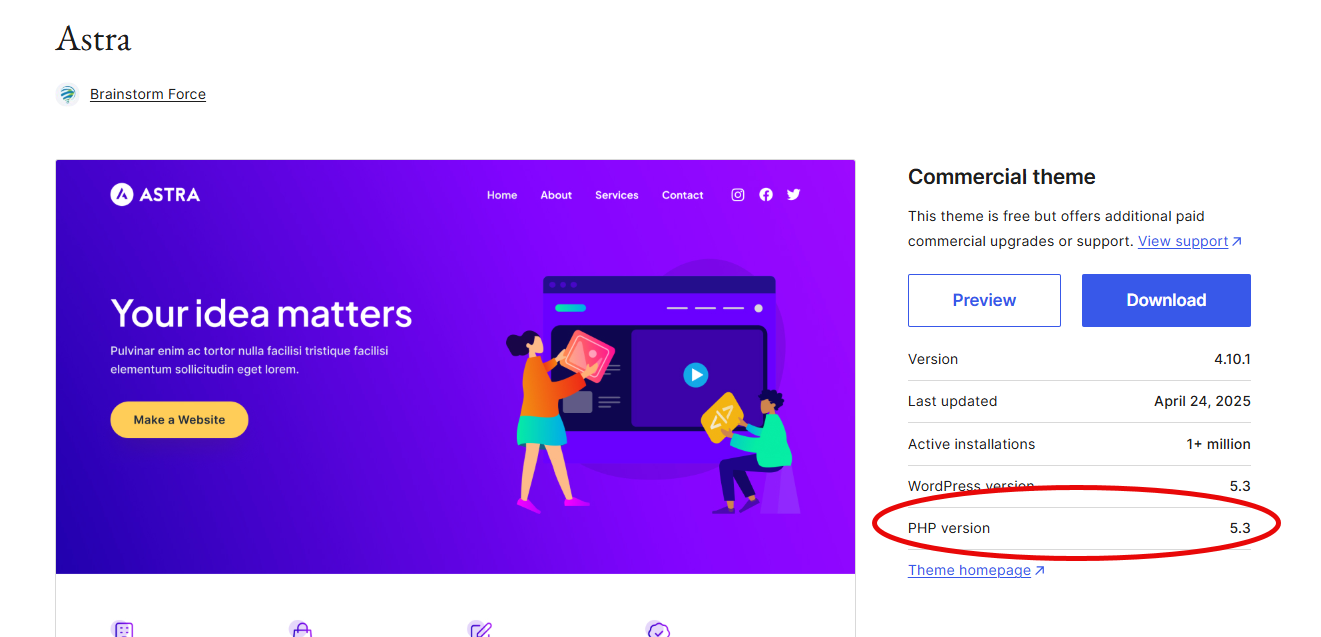
Task: Click About in the Astra preview menu
Action: [556, 195]
